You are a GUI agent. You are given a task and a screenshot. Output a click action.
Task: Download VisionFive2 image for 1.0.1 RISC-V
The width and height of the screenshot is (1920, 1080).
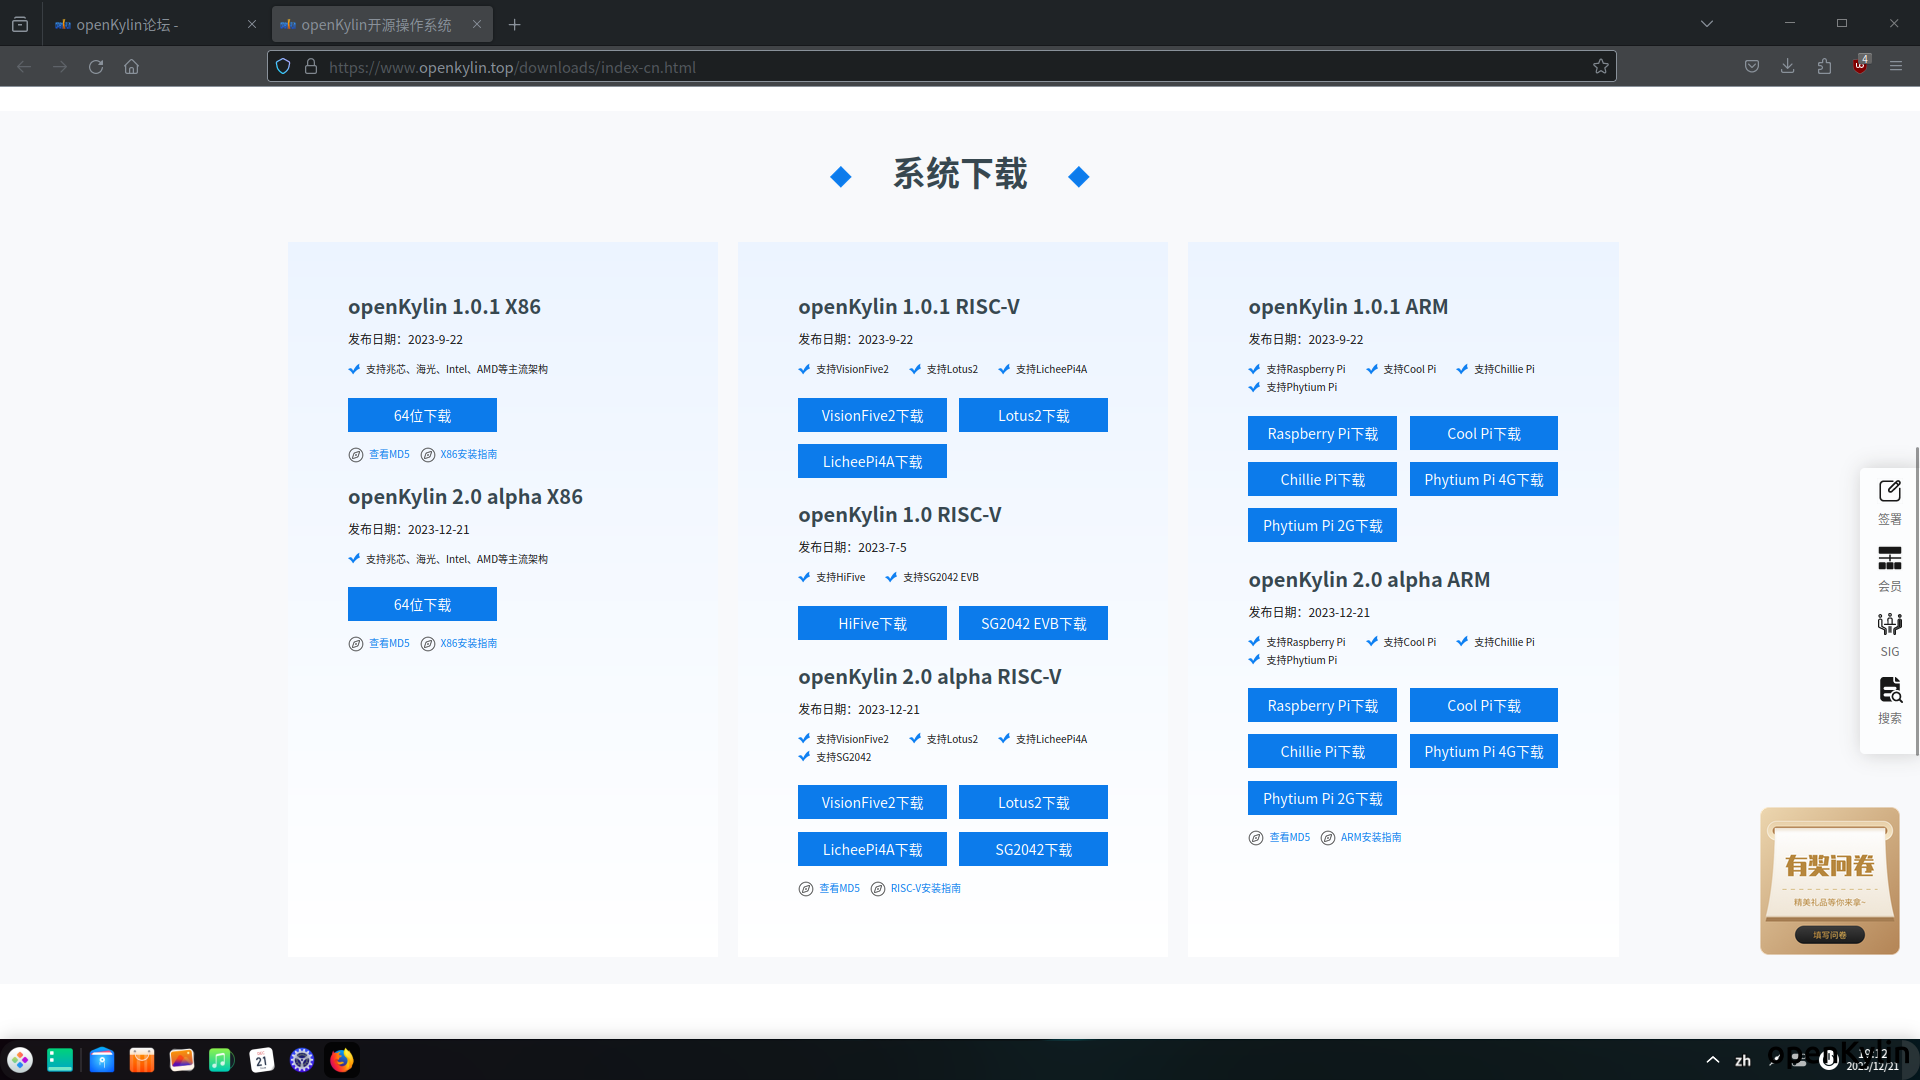tap(872, 415)
